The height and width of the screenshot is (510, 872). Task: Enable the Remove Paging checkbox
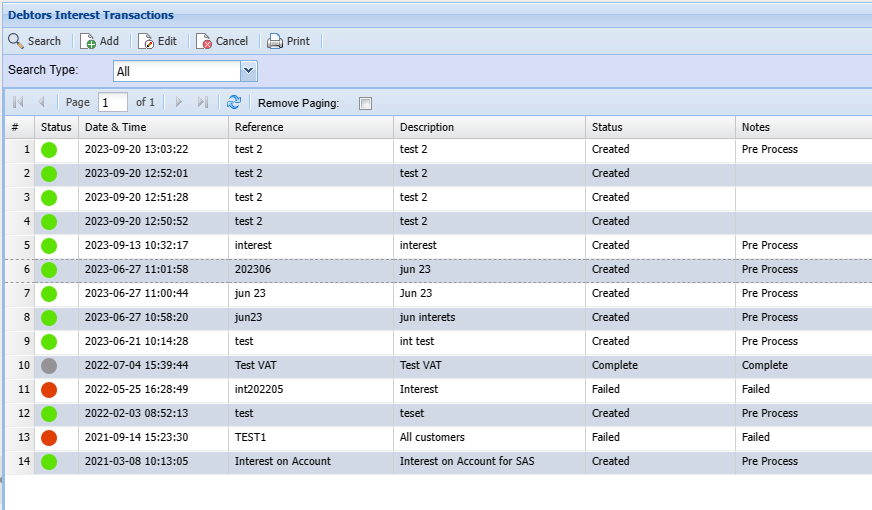(365, 103)
